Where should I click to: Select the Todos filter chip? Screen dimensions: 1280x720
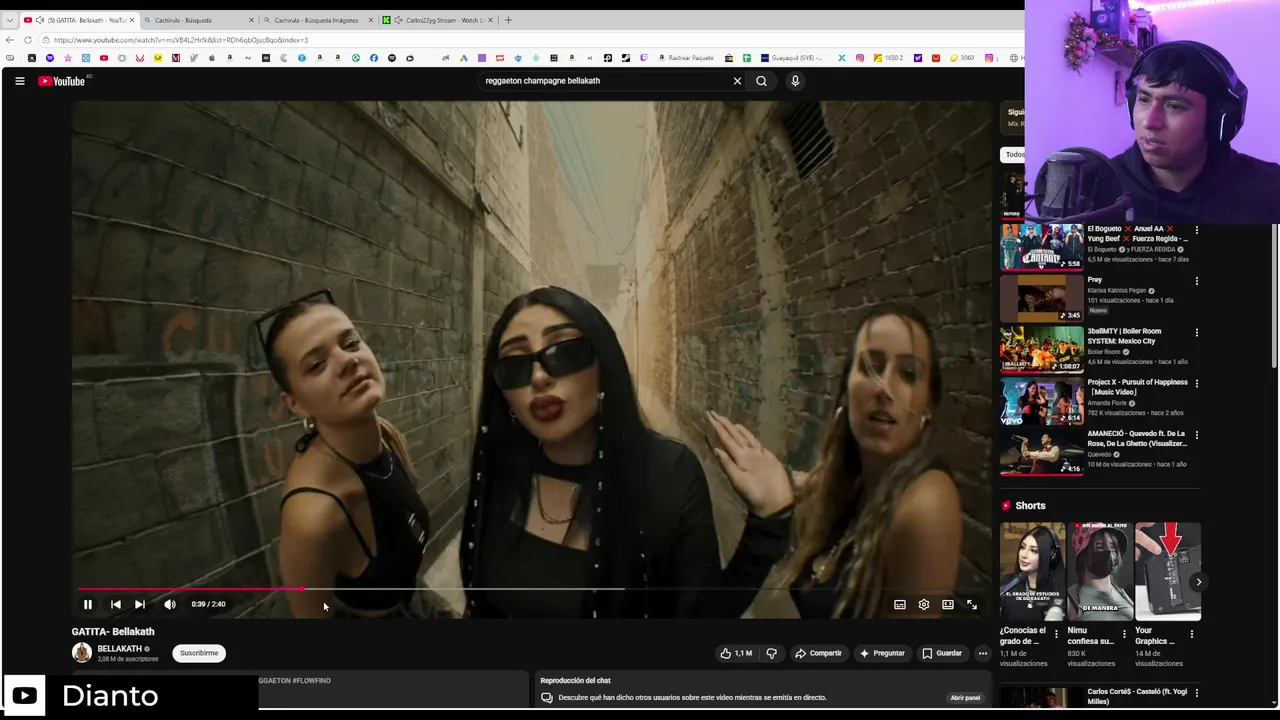coord(1014,155)
